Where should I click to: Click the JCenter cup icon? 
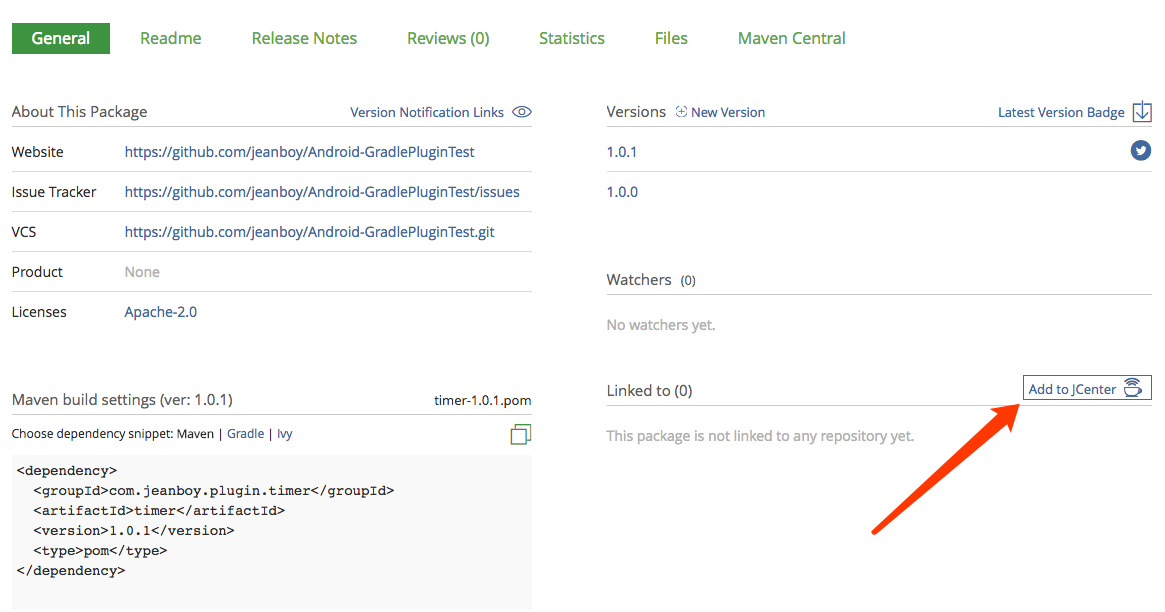(1132, 388)
